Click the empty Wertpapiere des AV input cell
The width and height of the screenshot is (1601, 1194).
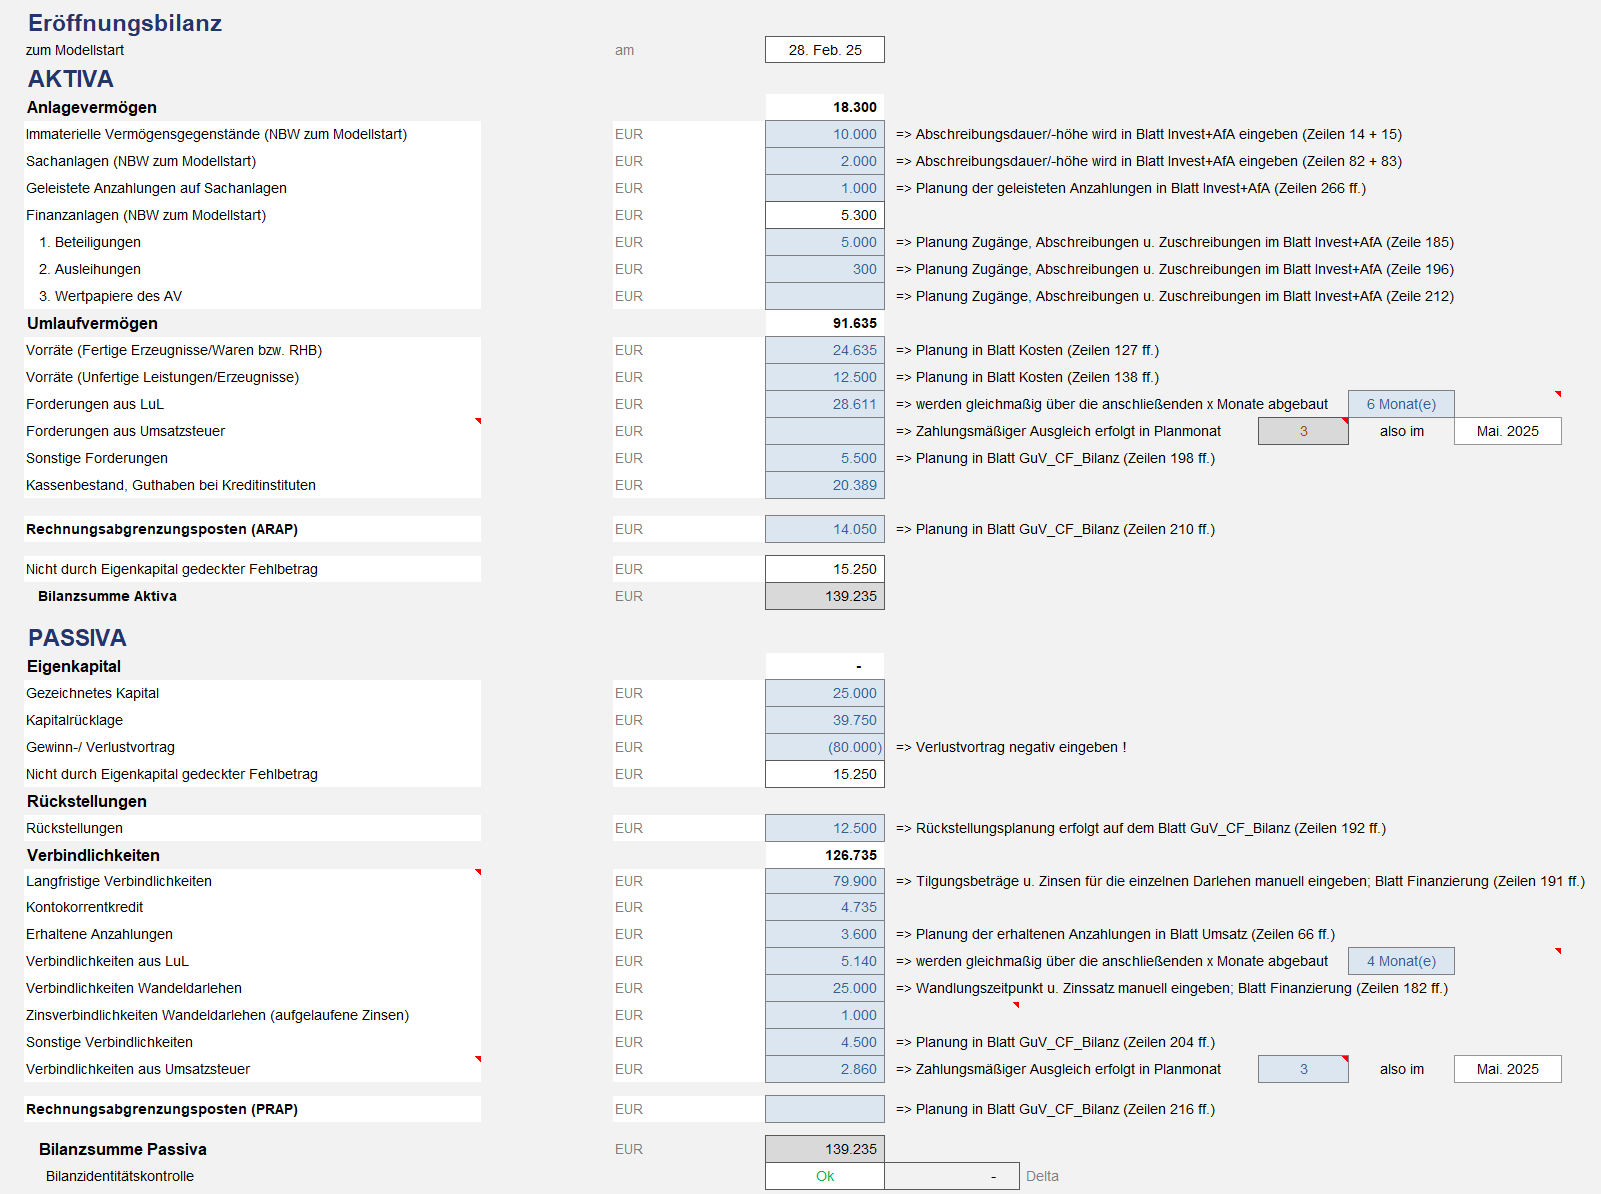[825, 296]
